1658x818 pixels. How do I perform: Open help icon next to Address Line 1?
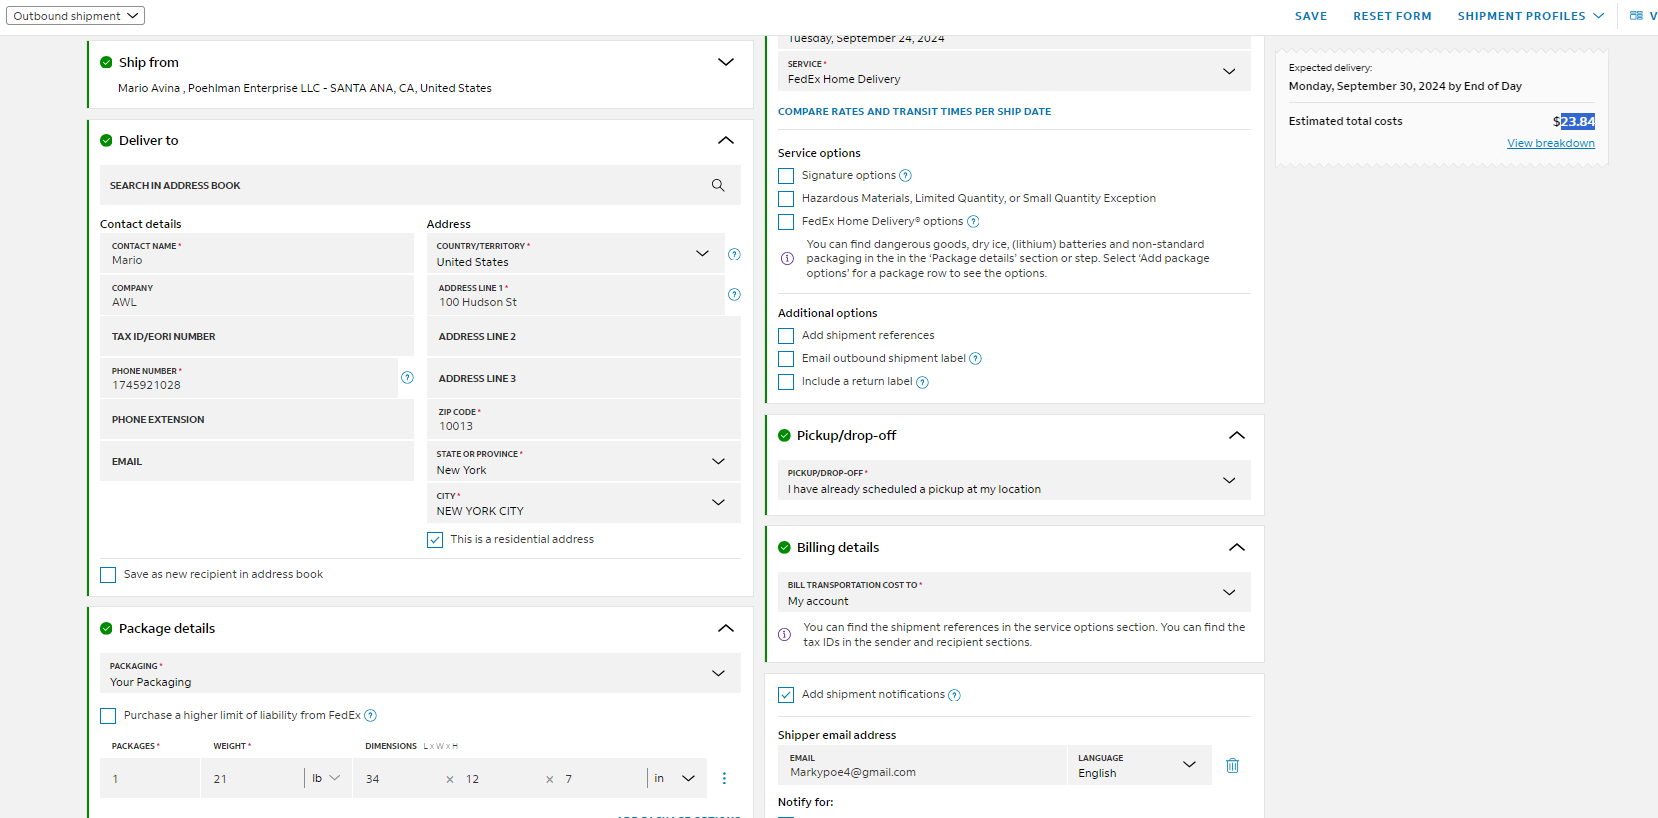[x=734, y=295]
